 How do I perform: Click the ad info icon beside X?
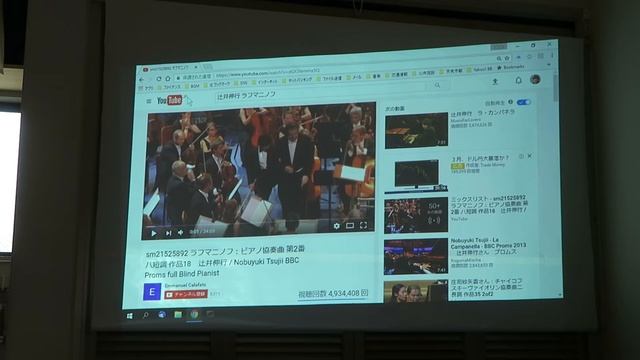(x=521, y=156)
